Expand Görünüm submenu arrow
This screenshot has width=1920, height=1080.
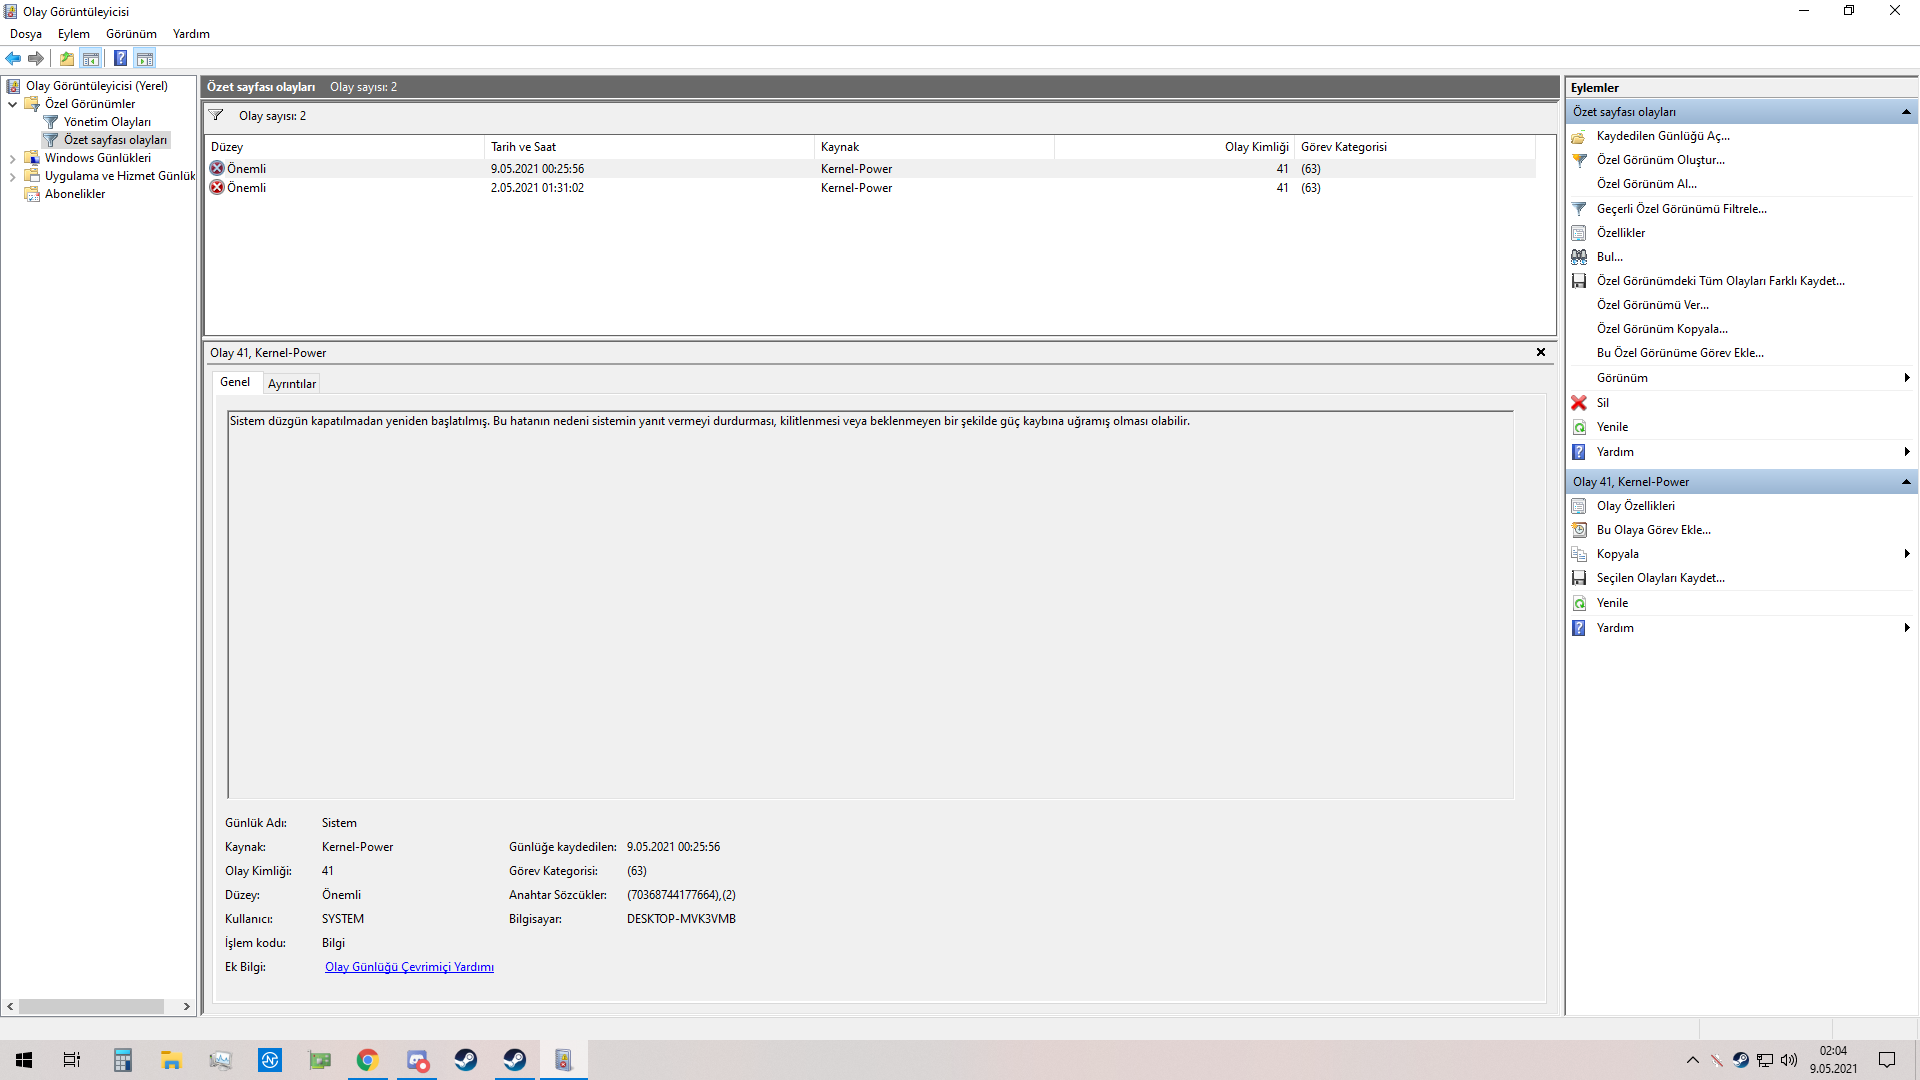point(1907,378)
